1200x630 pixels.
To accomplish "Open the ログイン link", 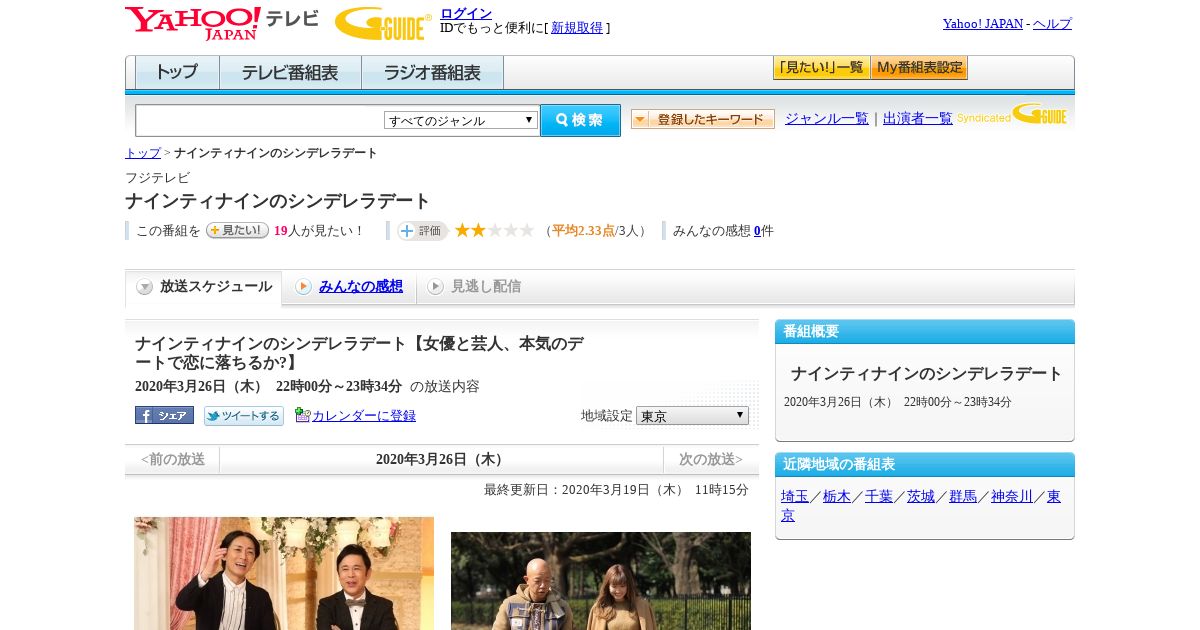I will coord(466,13).
